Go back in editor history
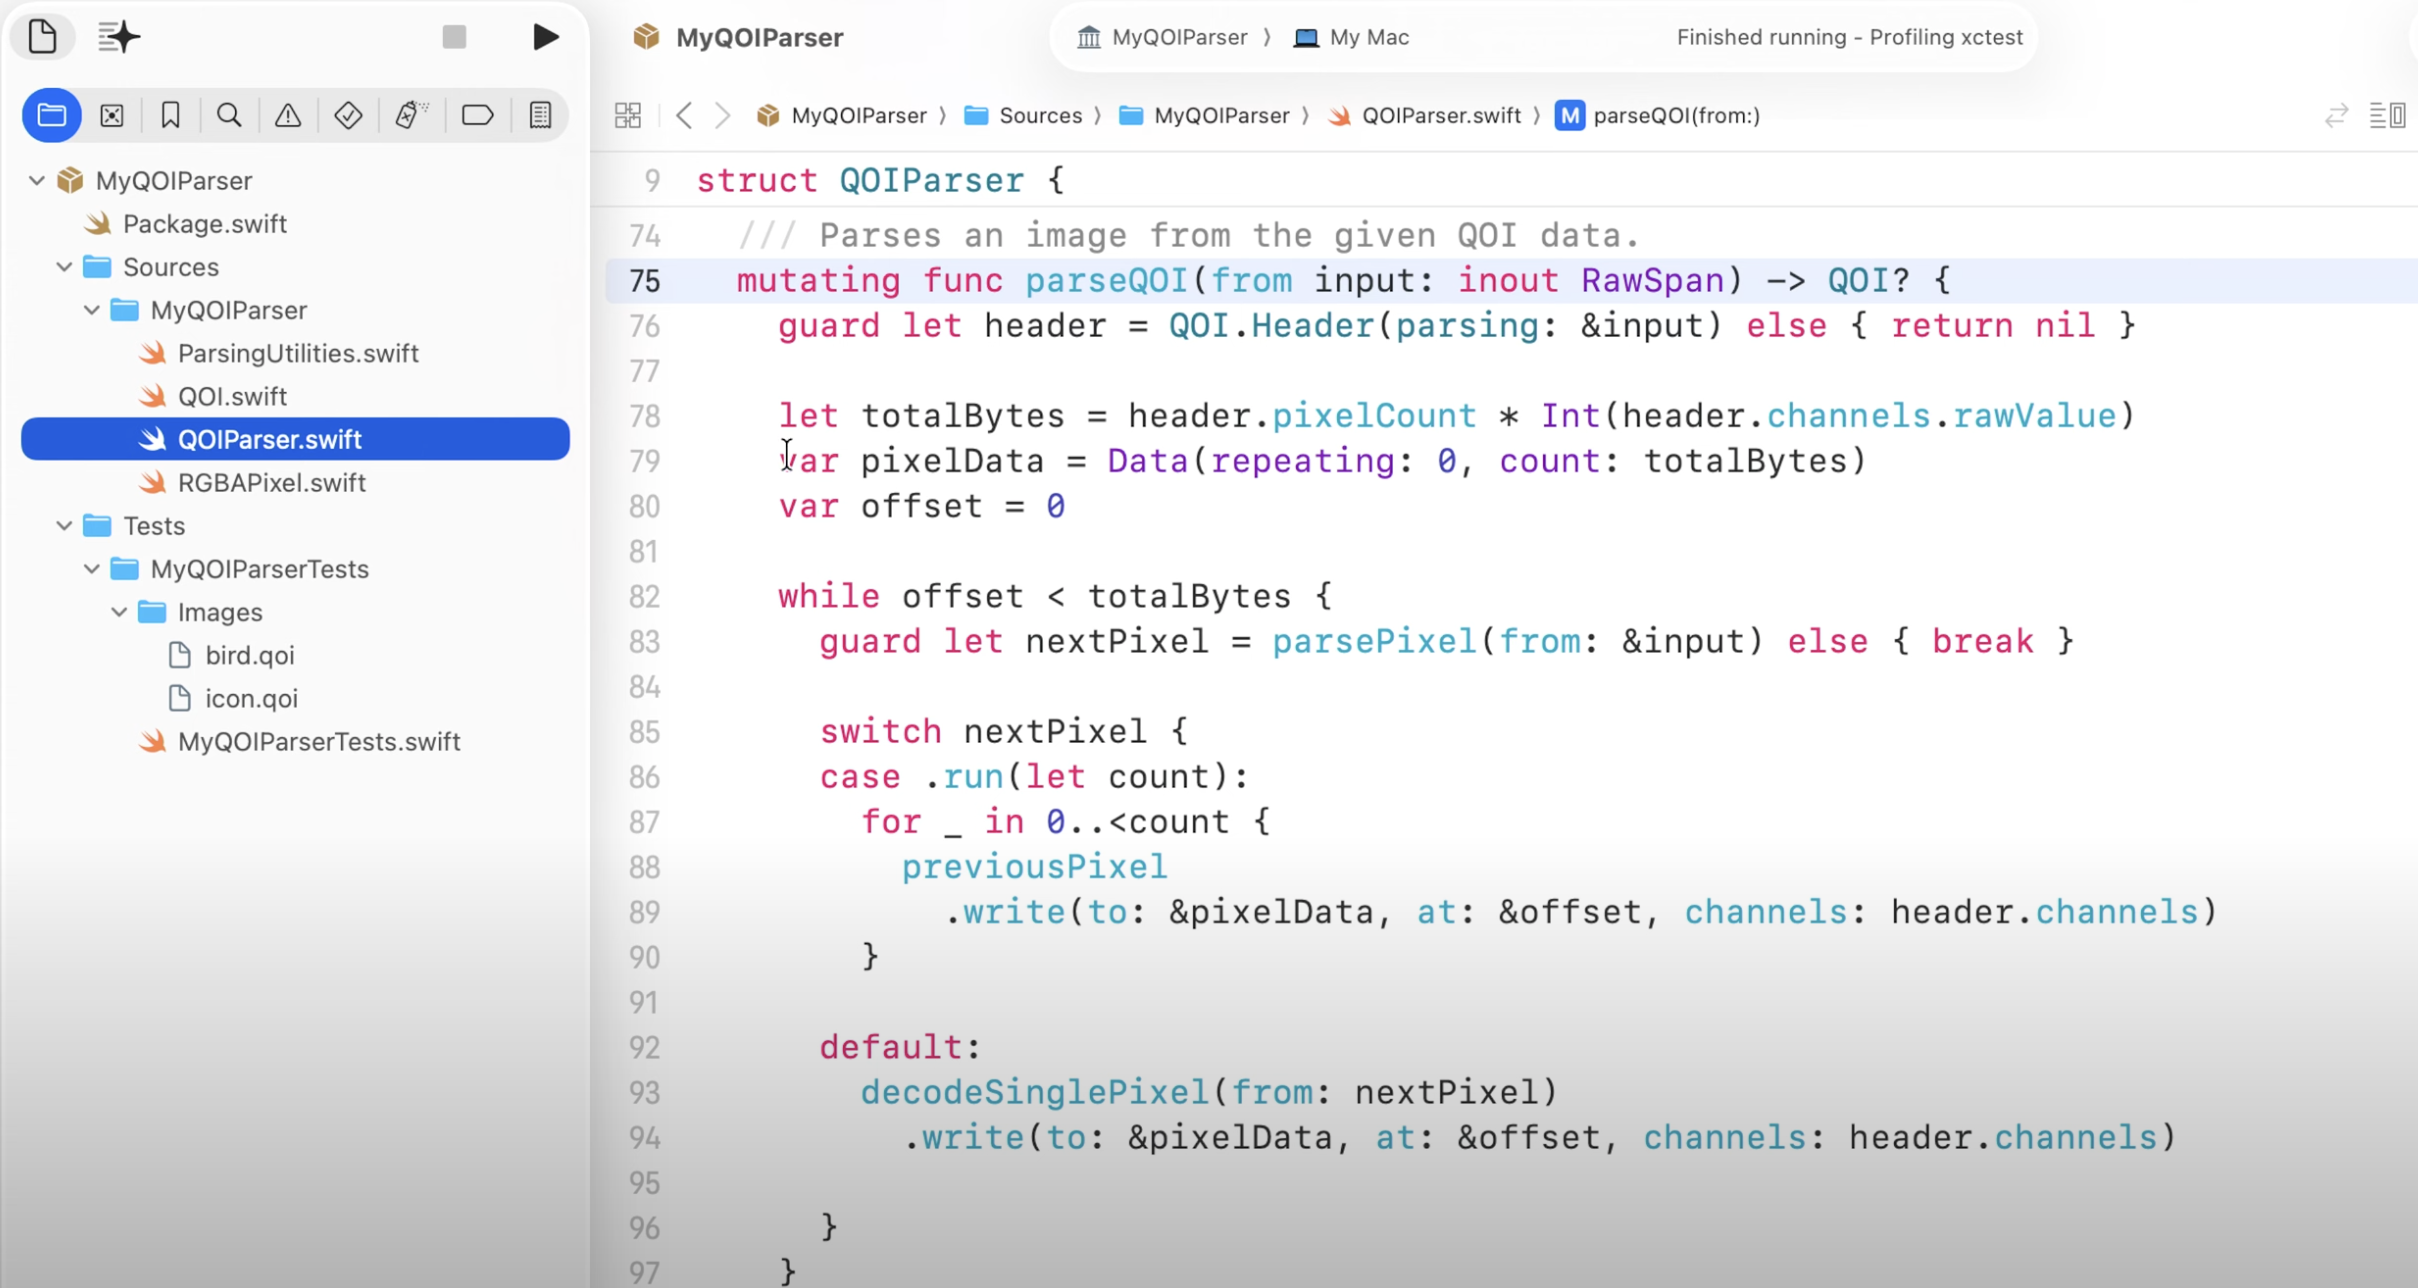This screenshot has width=2418, height=1288. click(x=684, y=115)
